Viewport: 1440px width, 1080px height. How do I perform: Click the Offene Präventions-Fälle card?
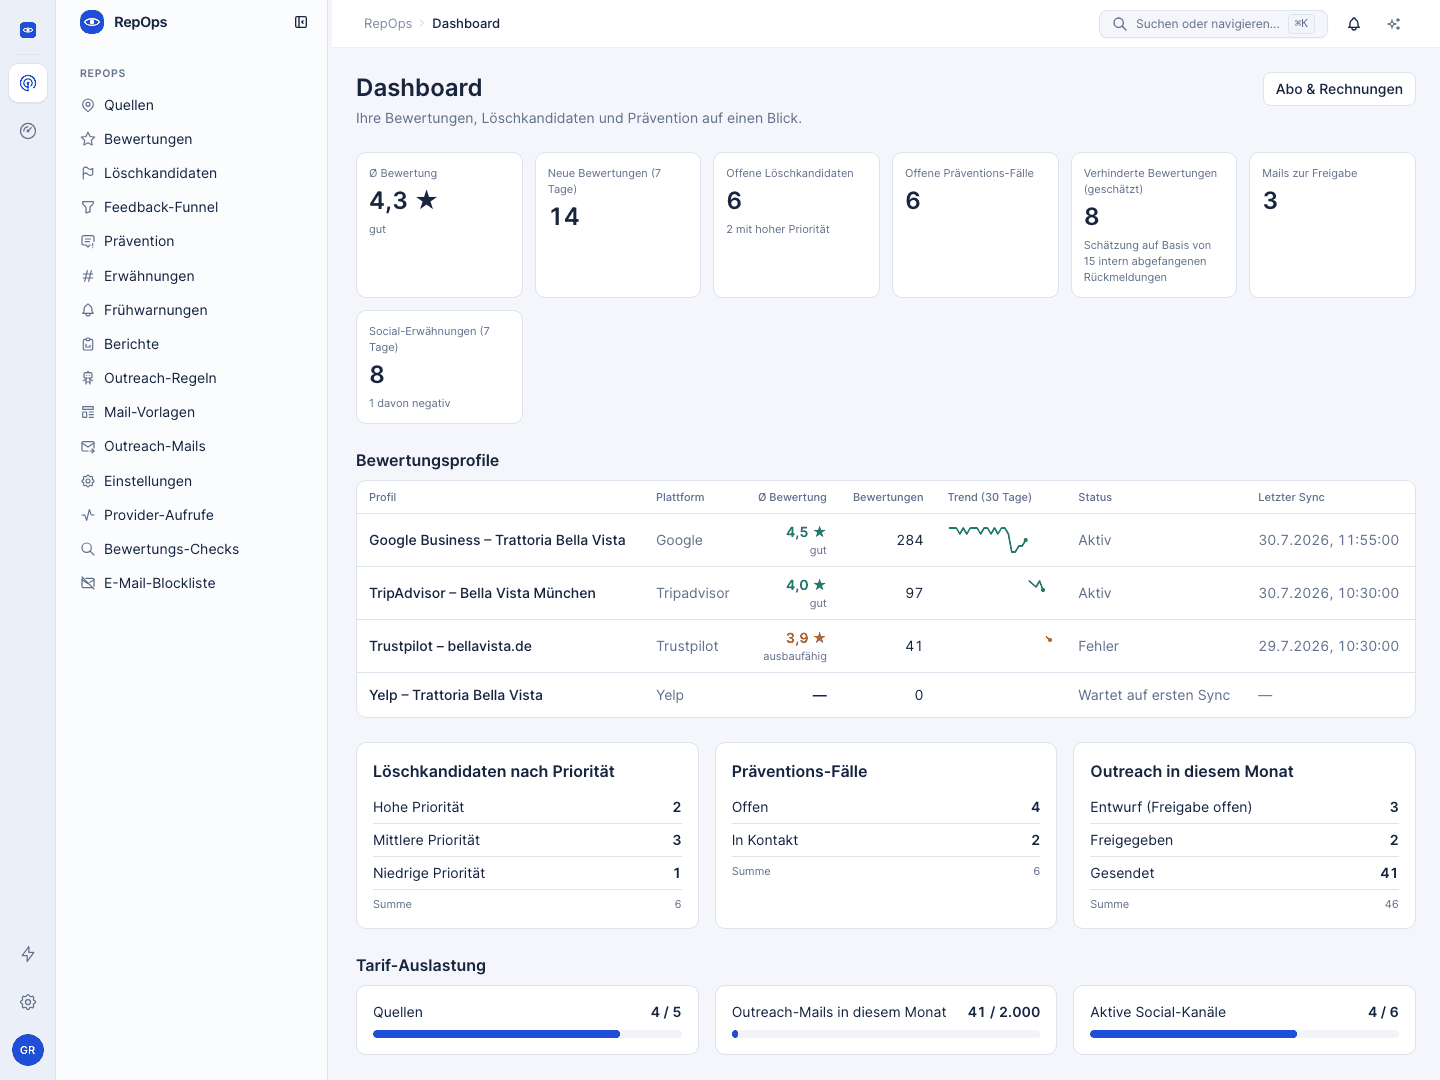[x=975, y=225]
